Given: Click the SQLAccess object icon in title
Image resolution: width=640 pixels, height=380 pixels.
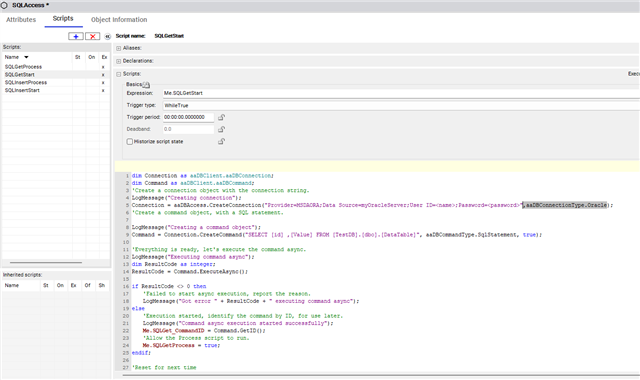Looking at the screenshot, I should tap(4, 5).
